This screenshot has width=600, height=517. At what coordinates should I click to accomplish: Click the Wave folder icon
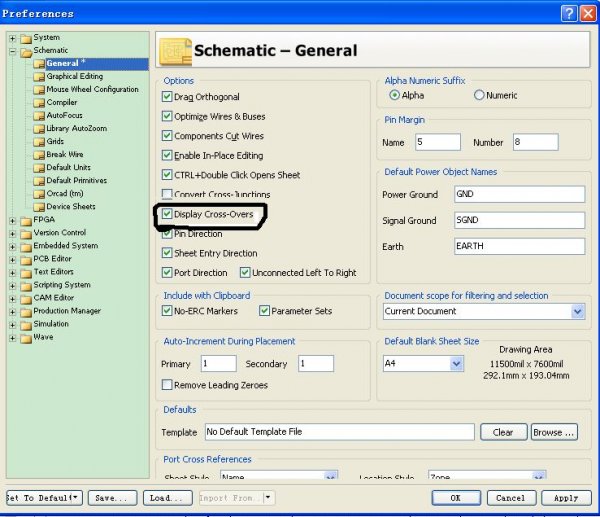tap(26, 338)
